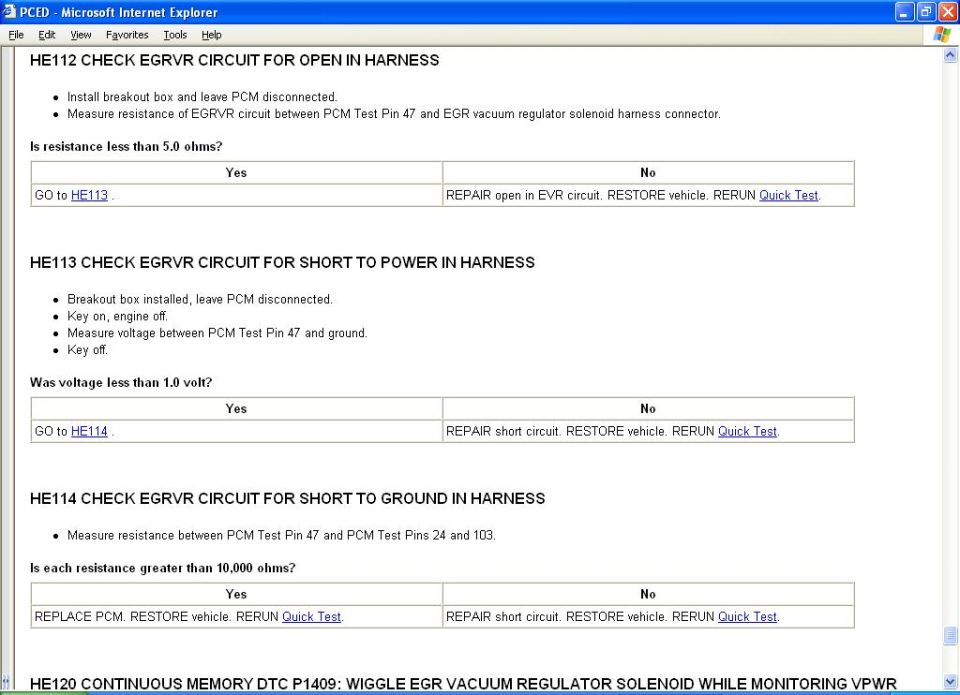960x695 pixels.
Task: Close the PCED Internet Explorer window
Action: click(947, 12)
